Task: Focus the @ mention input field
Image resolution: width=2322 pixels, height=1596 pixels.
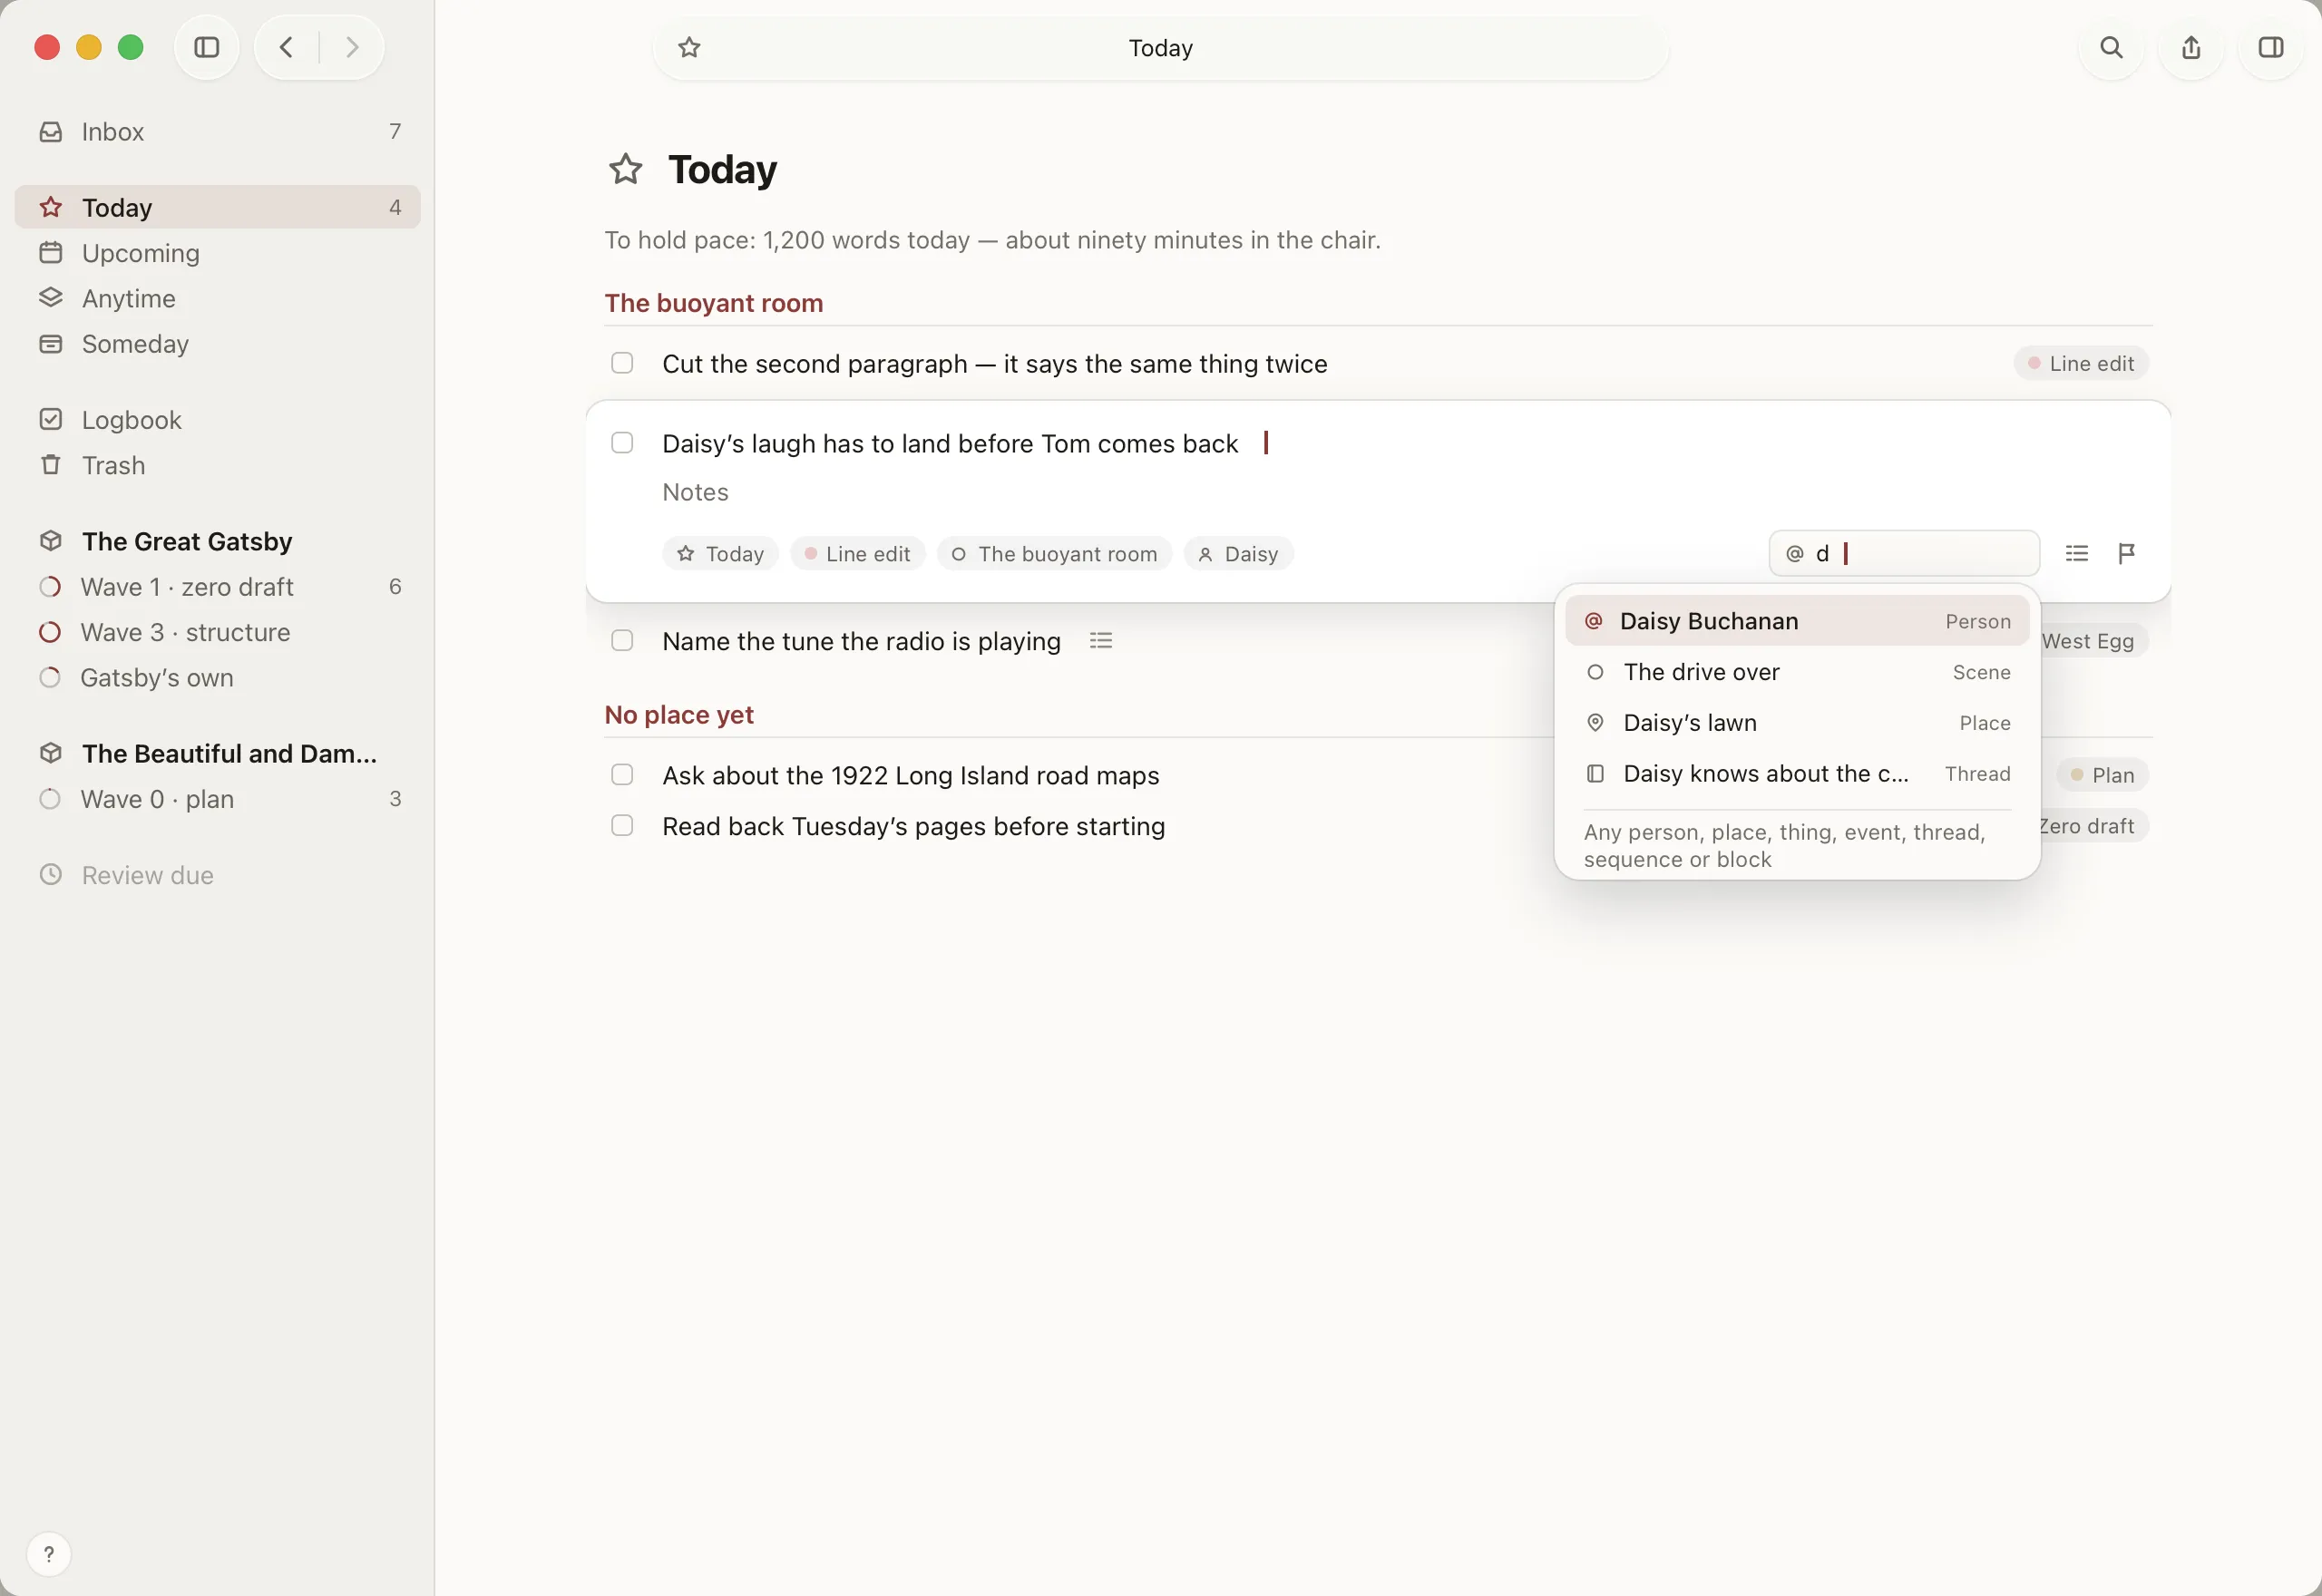Action: pos(1904,553)
